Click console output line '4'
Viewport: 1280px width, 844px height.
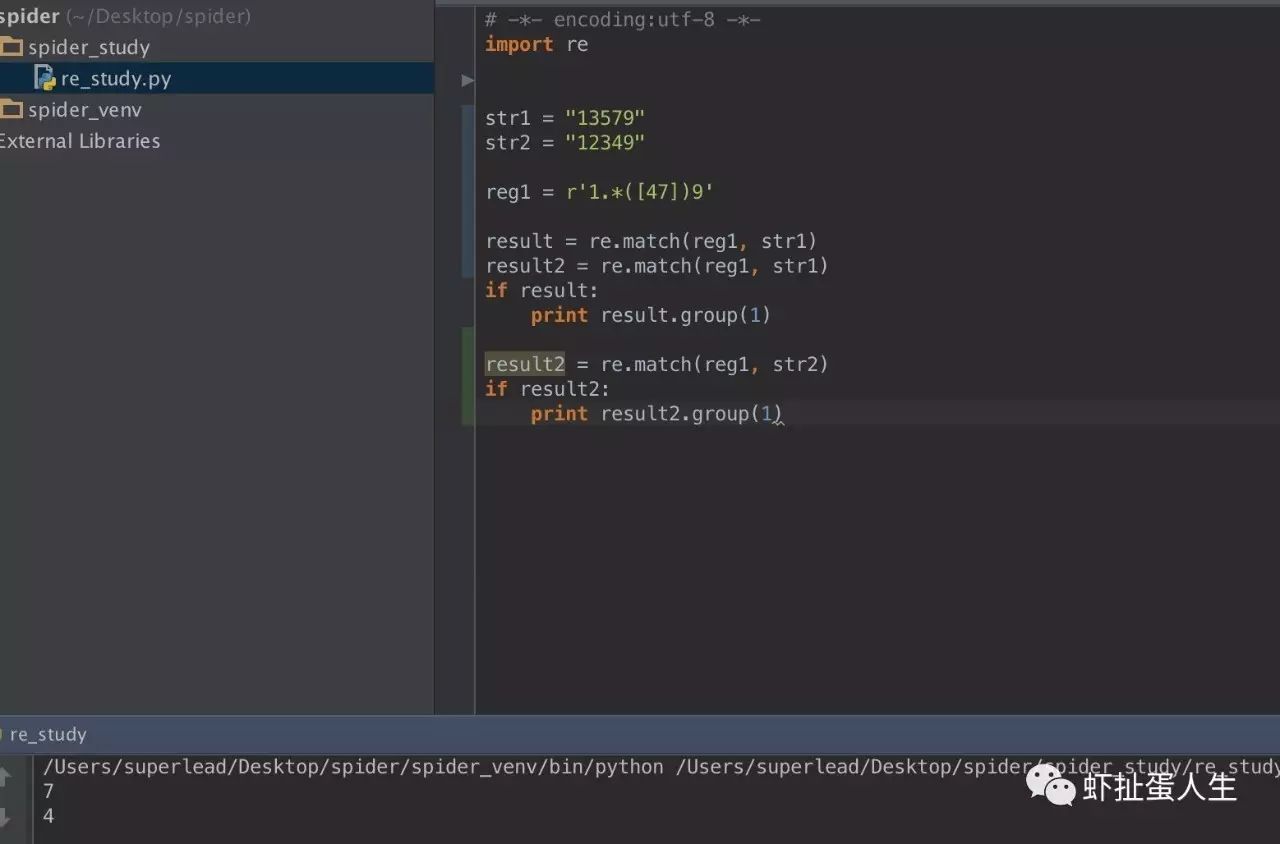(x=48, y=816)
